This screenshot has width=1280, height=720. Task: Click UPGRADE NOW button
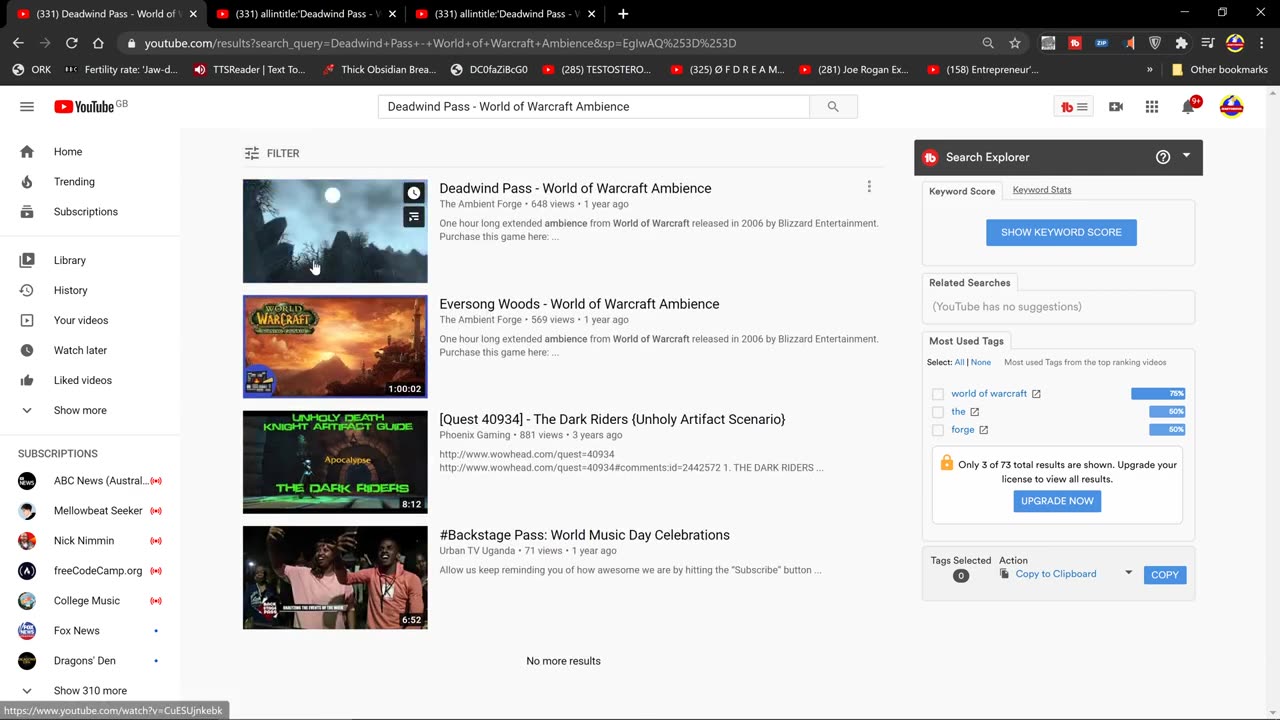click(1057, 501)
